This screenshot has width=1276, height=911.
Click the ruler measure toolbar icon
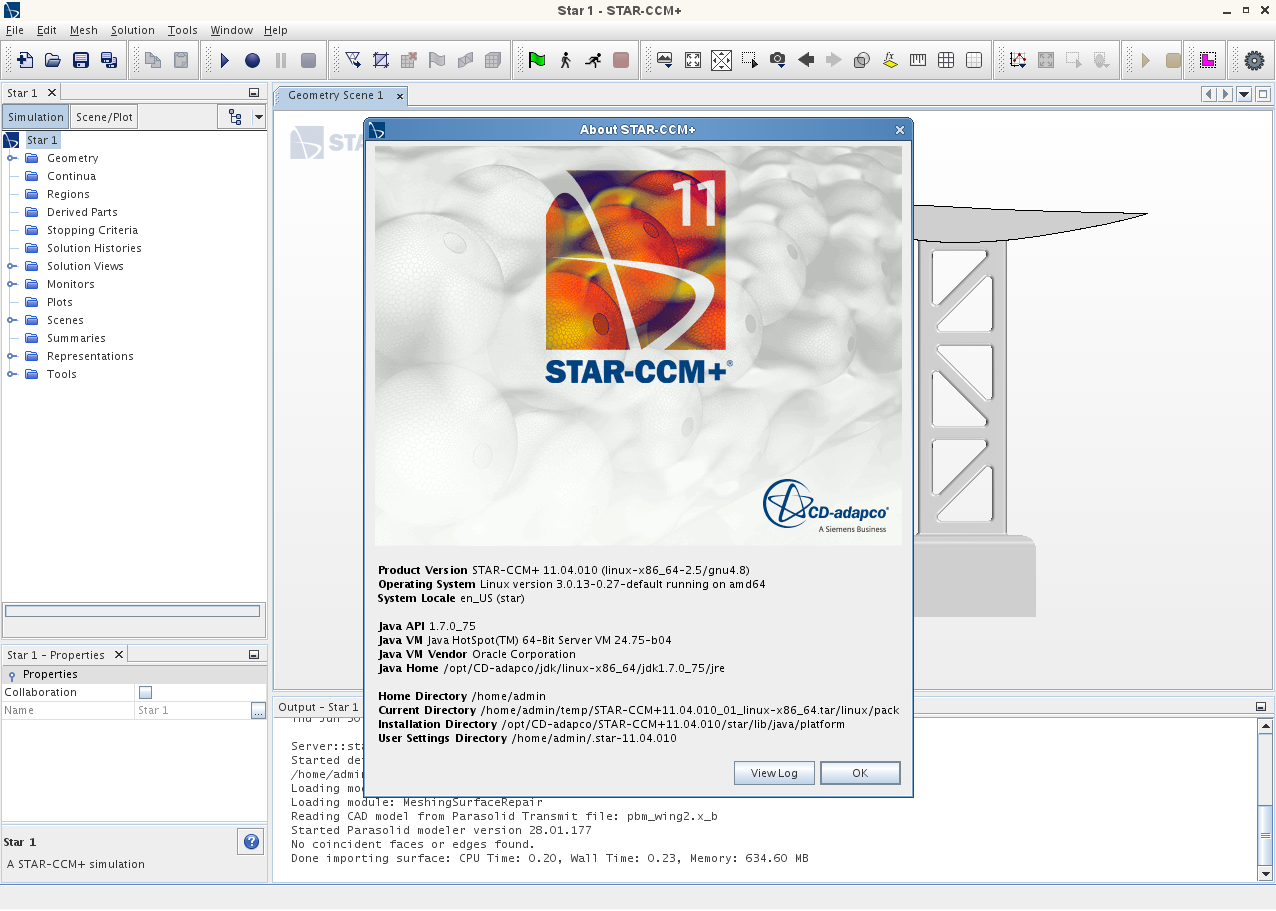(918, 60)
